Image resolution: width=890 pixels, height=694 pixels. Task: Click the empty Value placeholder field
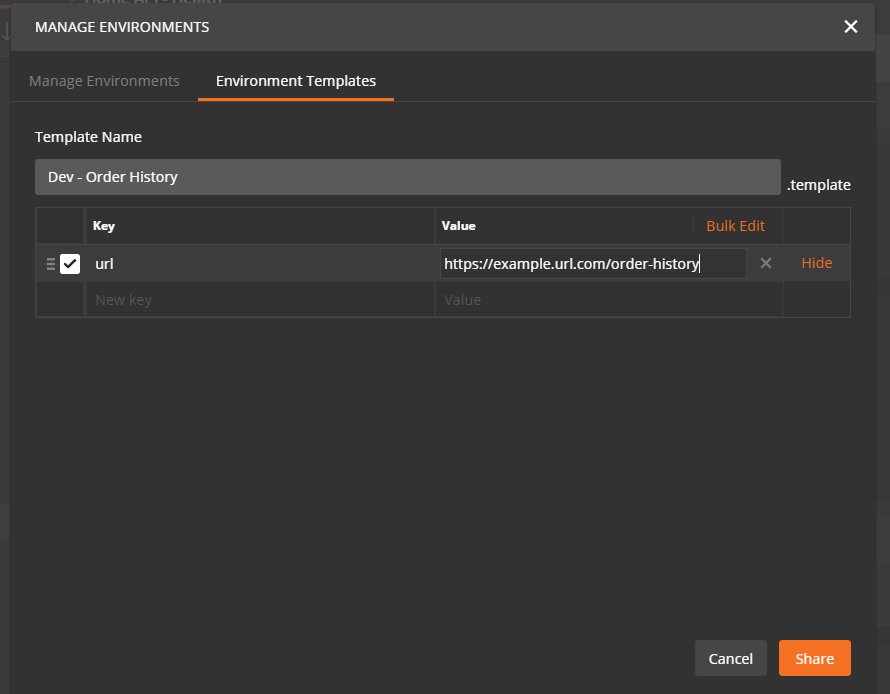click(x=609, y=300)
